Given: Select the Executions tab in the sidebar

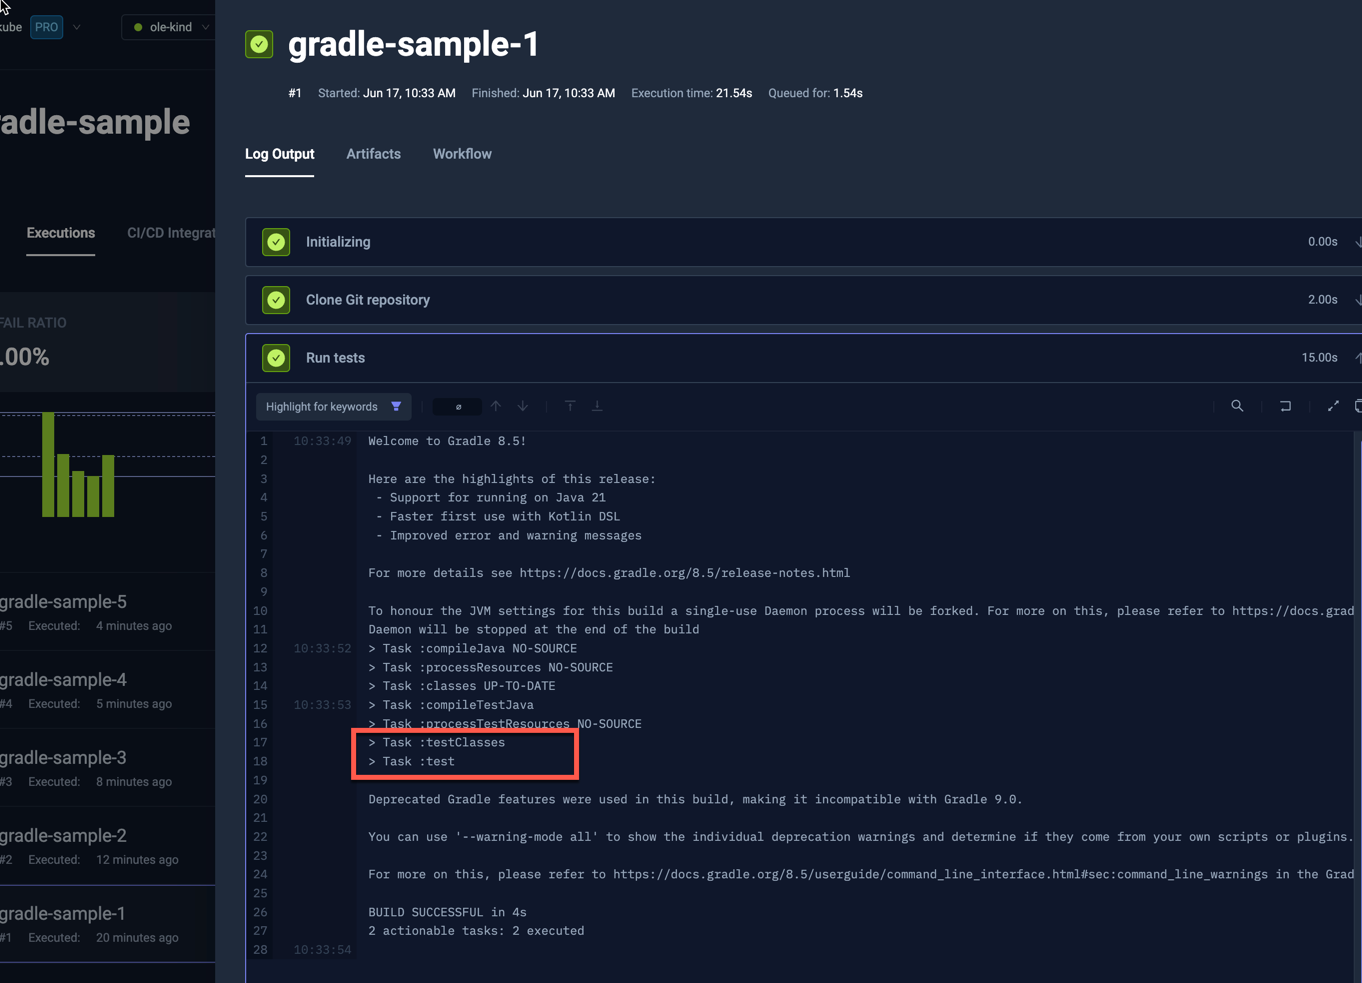Looking at the screenshot, I should point(60,233).
